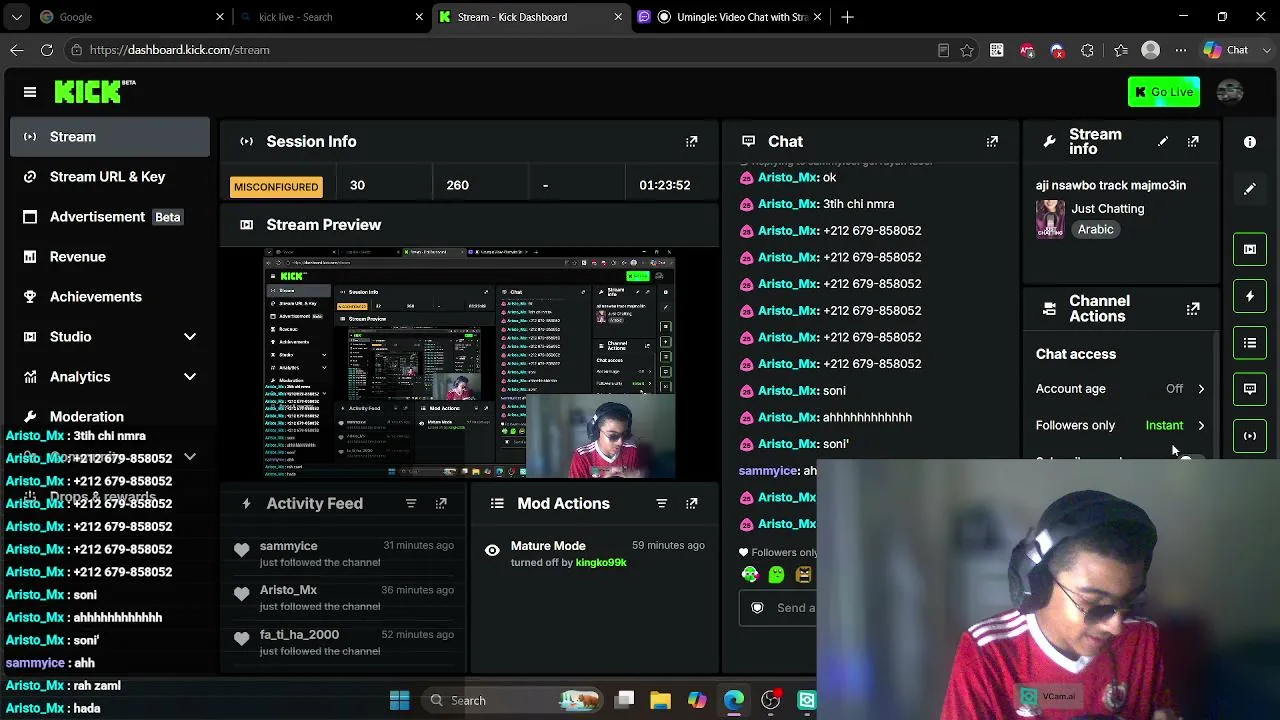Open the info icon in right rail
This screenshot has width=1280, height=720.
[1250, 142]
